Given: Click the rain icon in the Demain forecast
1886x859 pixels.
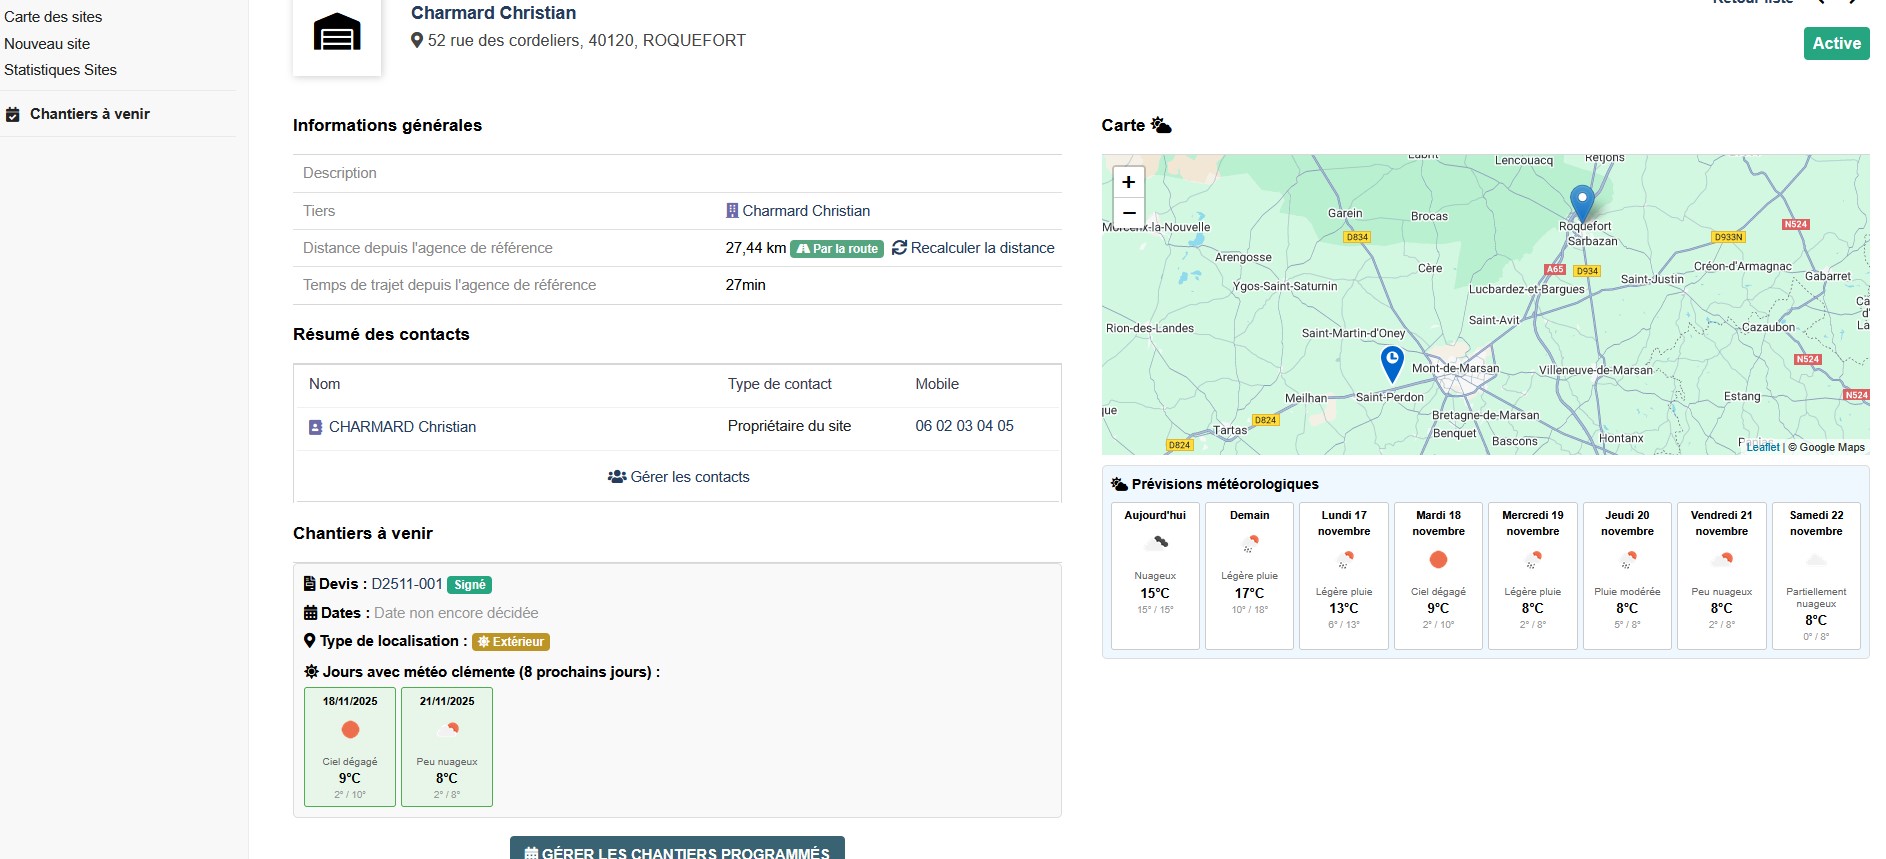Looking at the screenshot, I should (x=1250, y=543).
